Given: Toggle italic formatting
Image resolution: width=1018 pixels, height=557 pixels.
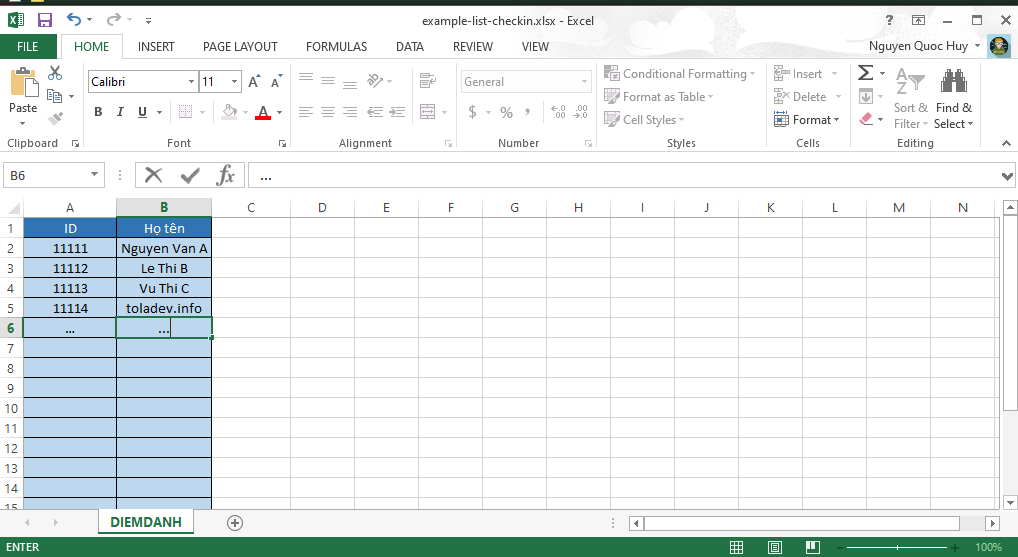Looking at the screenshot, I should coord(120,112).
